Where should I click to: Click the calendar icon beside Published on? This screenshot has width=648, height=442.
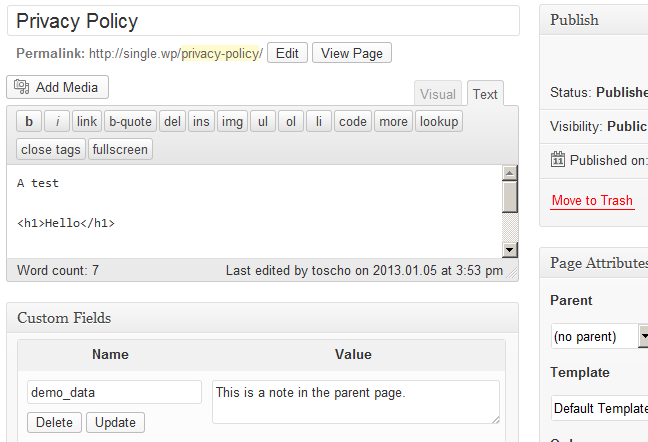click(557, 159)
